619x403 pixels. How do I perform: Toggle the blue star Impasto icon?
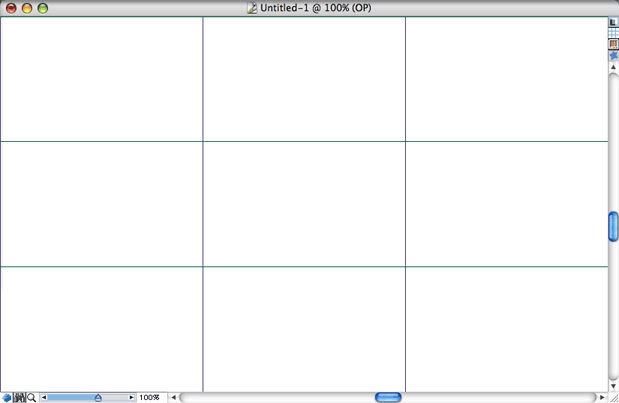click(613, 56)
